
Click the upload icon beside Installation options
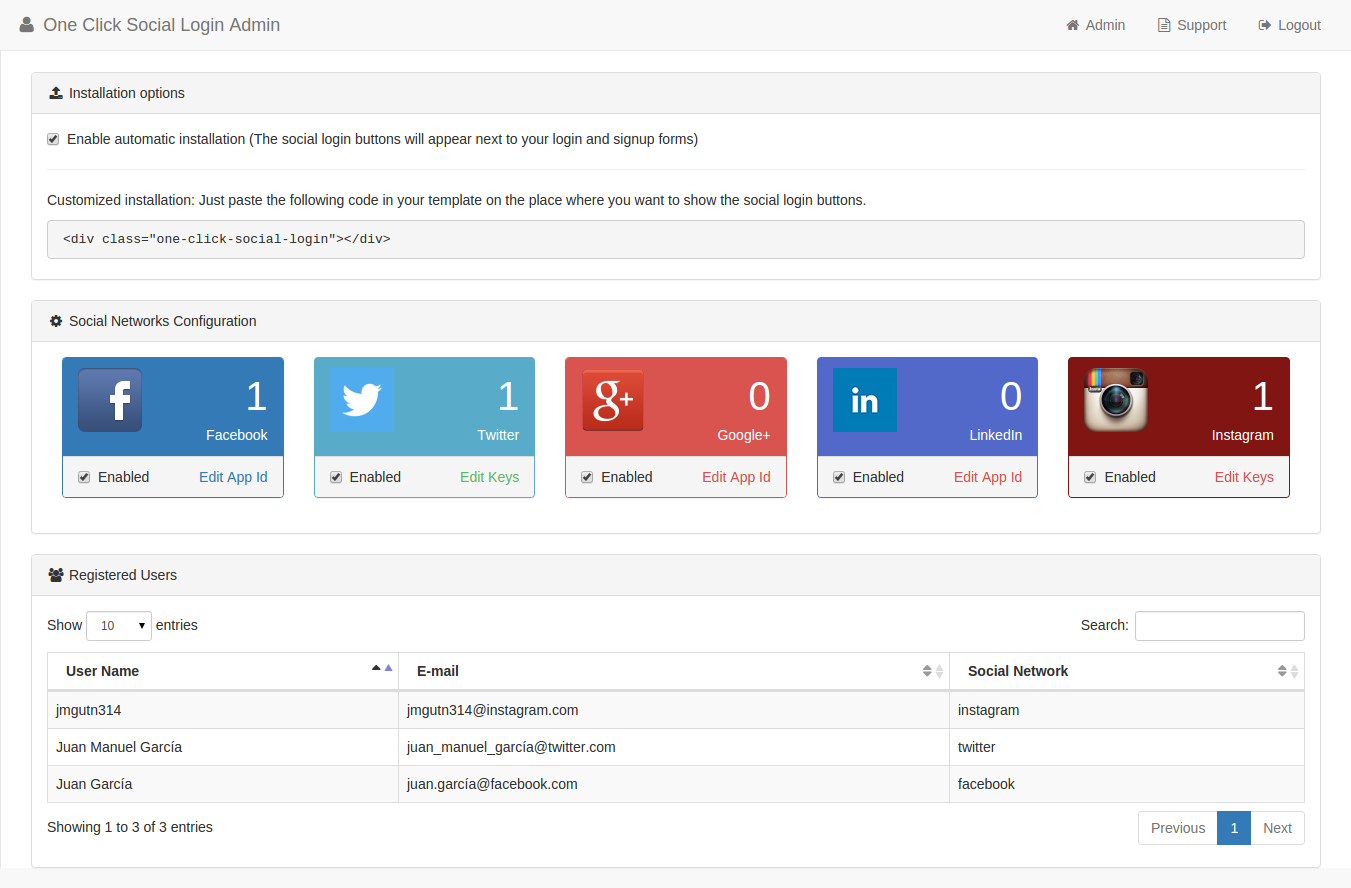point(55,92)
